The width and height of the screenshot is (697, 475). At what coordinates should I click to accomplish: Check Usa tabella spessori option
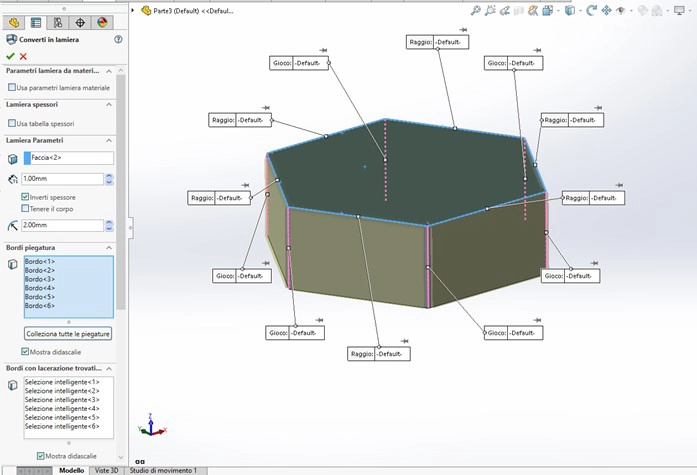(12, 123)
